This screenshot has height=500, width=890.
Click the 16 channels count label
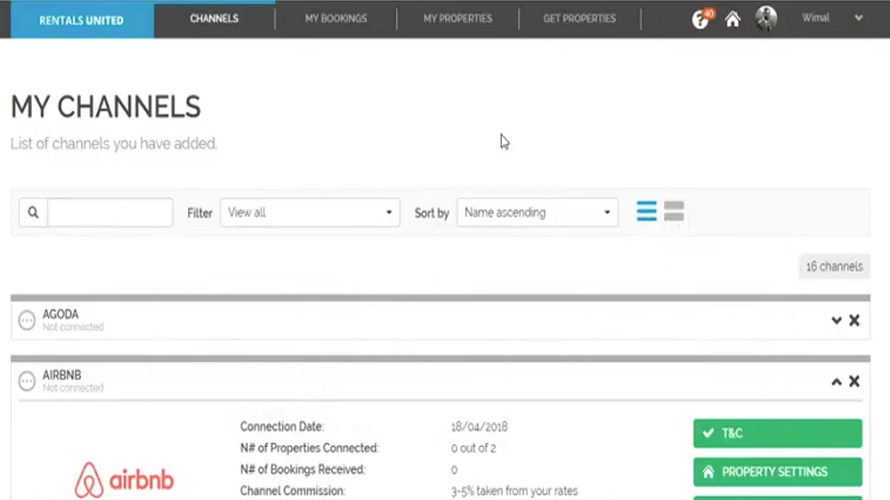[834, 266]
